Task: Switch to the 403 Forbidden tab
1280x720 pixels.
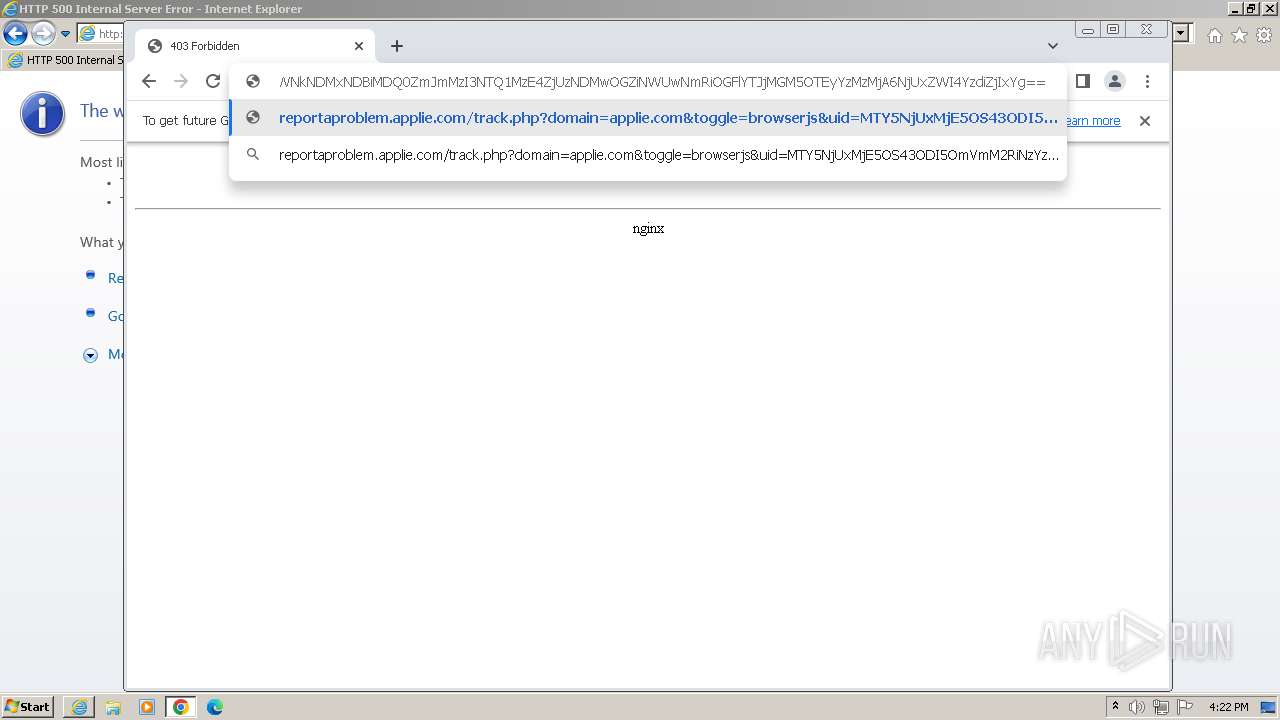Action: [255, 46]
